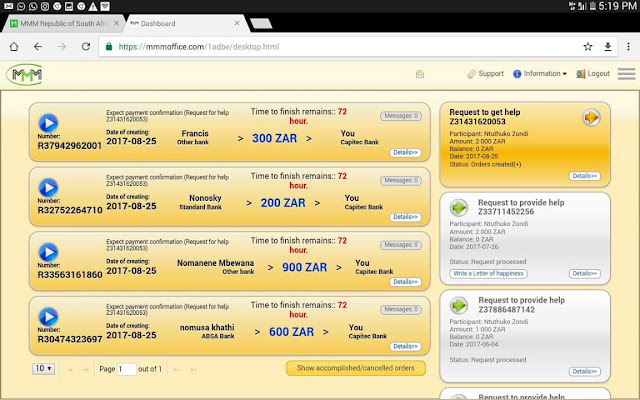Open the Support link
The height and width of the screenshot is (400, 640).
[x=485, y=73]
